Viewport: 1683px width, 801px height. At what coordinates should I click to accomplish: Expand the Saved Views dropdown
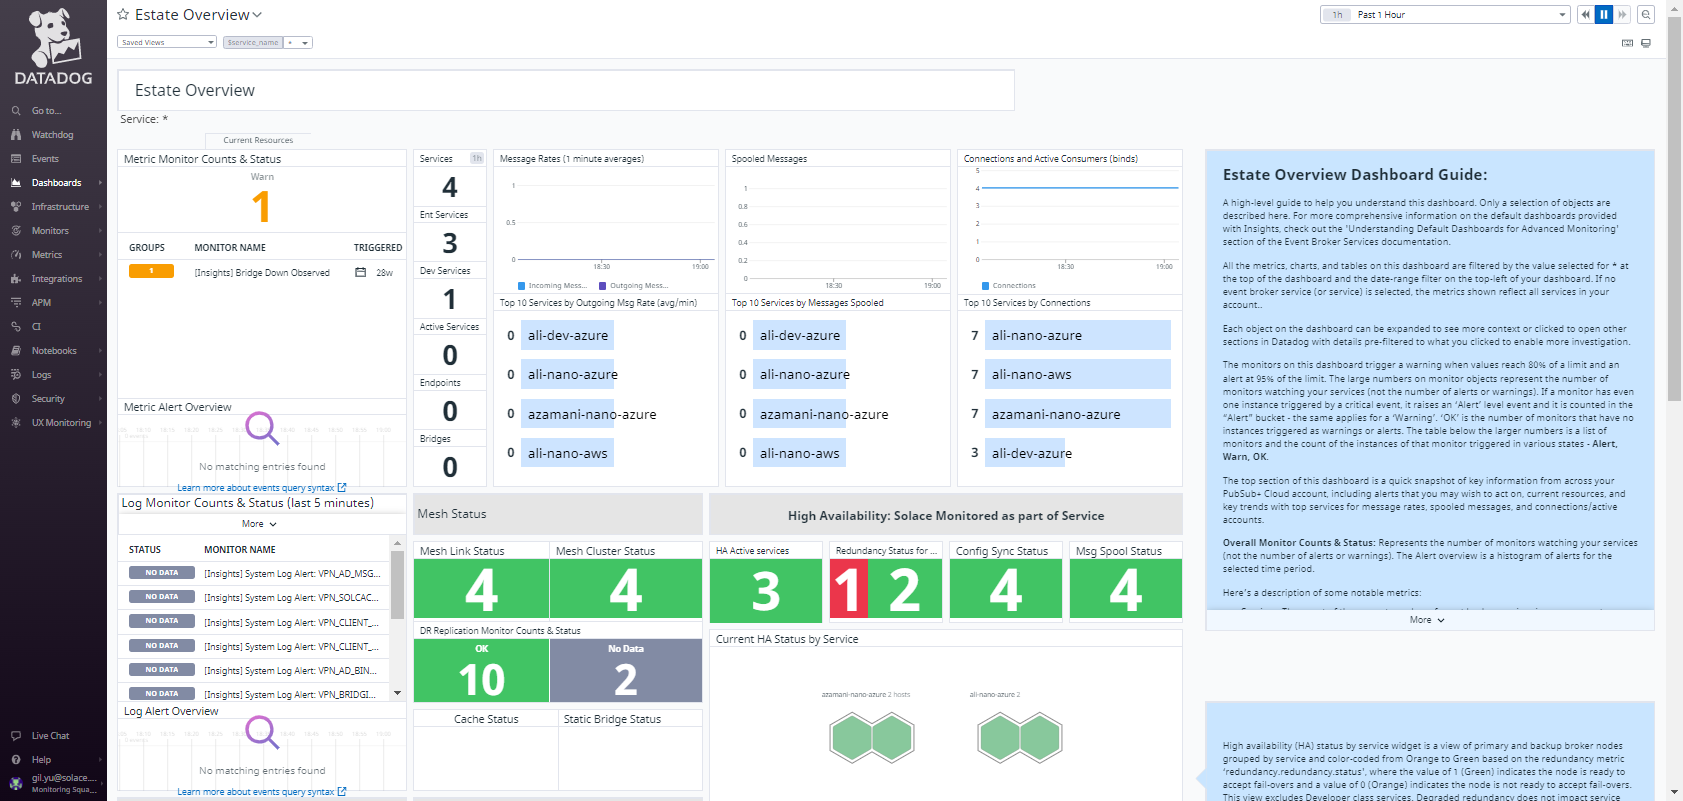click(167, 42)
